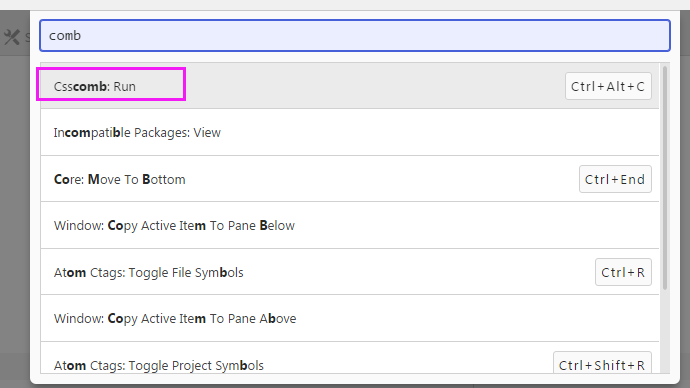
Task: Pick Atom Ctags: Toggle File Symbols
Action: [x=350, y=272]
